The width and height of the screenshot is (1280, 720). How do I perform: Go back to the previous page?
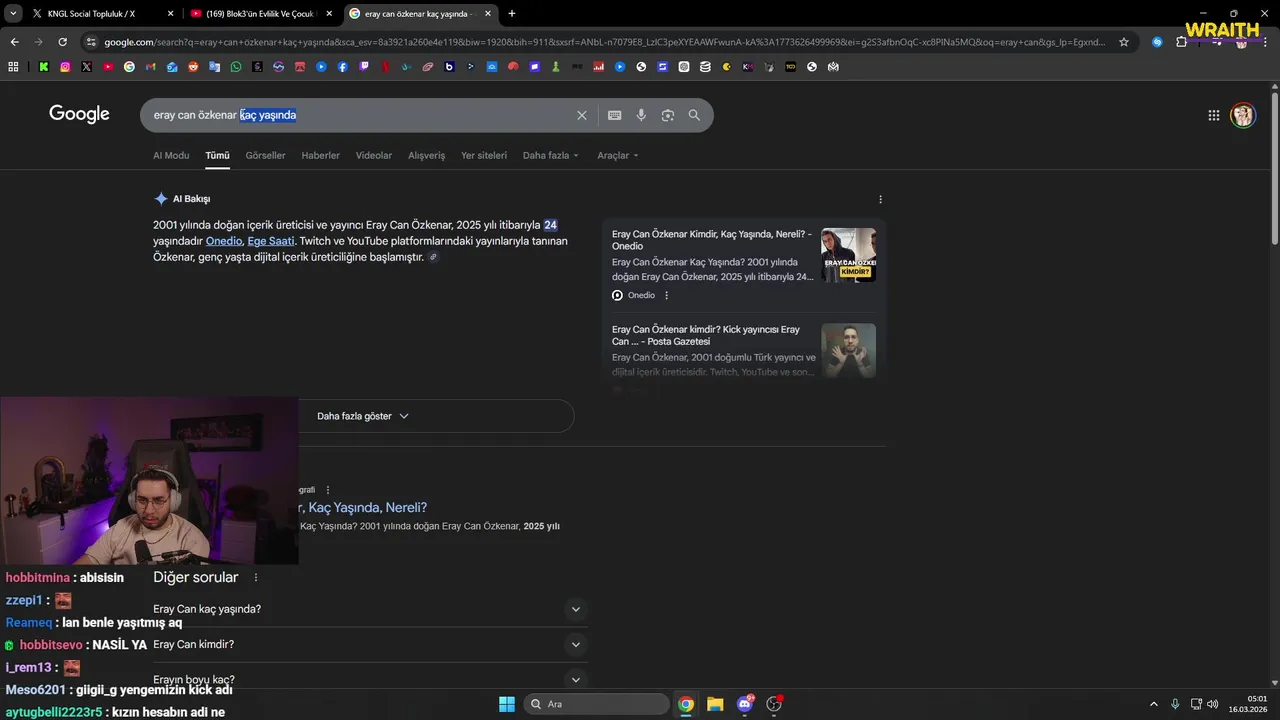pos(14,42)
